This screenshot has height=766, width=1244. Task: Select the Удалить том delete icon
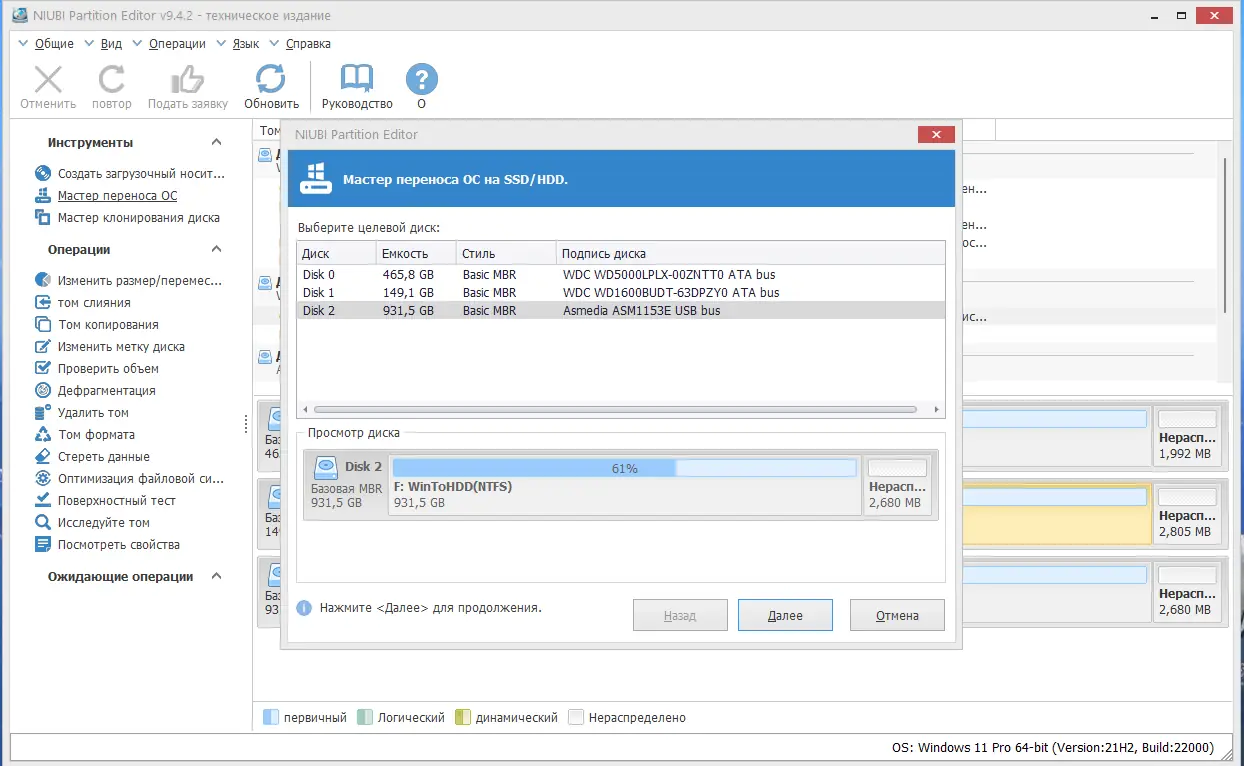pyautogui.click(x=43, y=413)
